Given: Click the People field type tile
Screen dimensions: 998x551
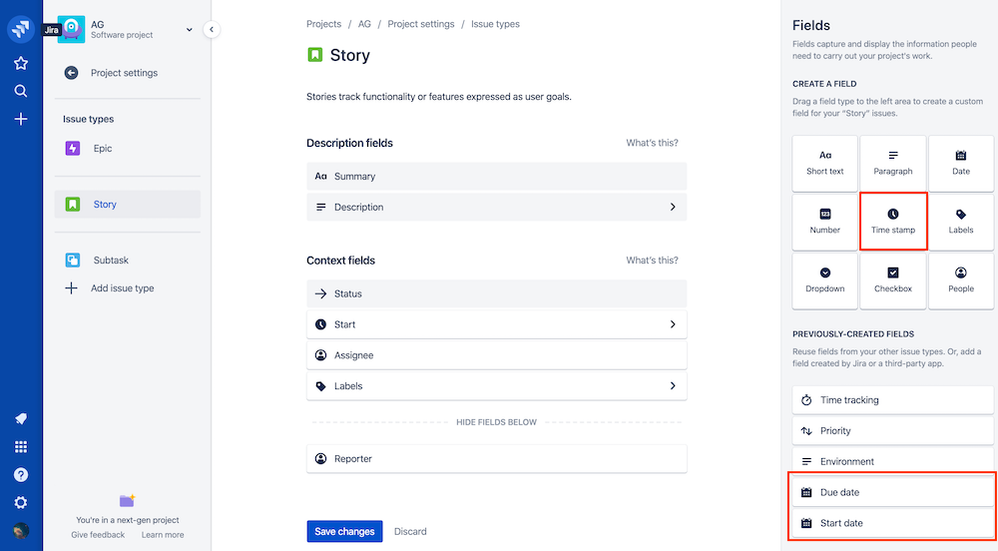Looking at the screenshot, I should [960, 280].
